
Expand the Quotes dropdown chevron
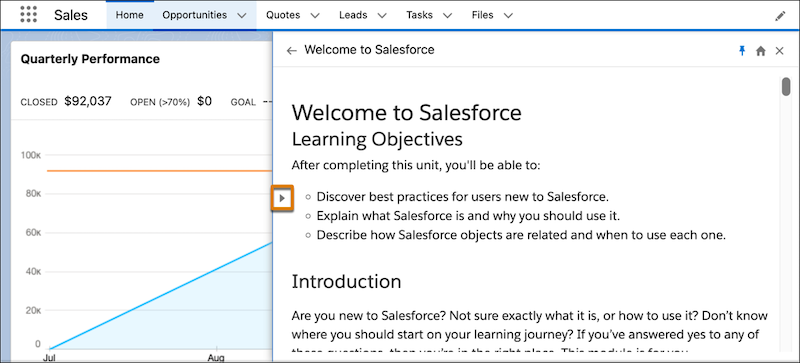click(315, 16)
